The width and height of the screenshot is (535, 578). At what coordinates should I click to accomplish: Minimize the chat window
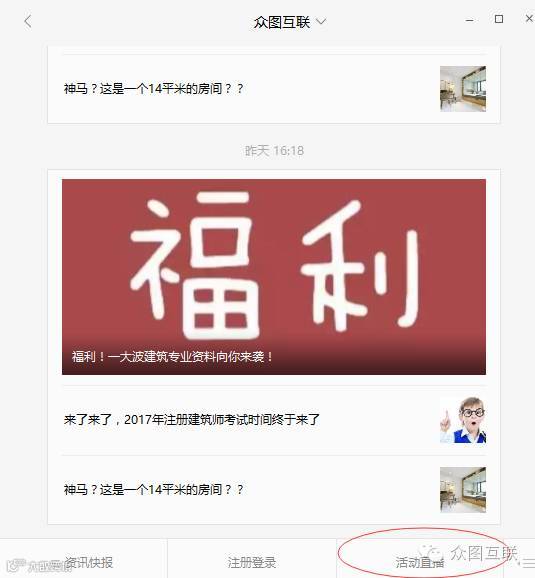pyautogui.click(x=469, y=21)
